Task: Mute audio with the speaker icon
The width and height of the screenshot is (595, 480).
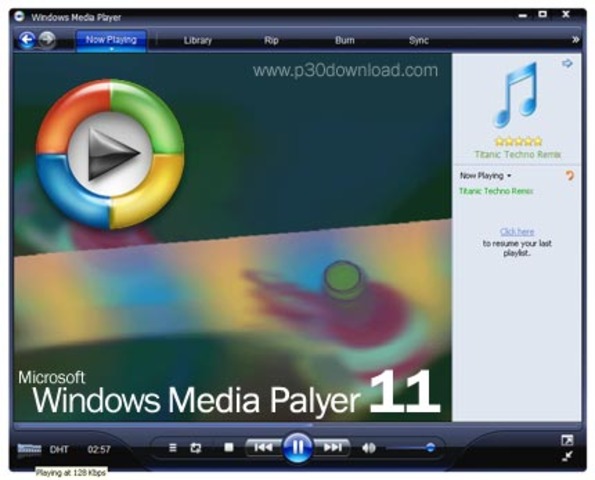Action: (x=368, y=448)
